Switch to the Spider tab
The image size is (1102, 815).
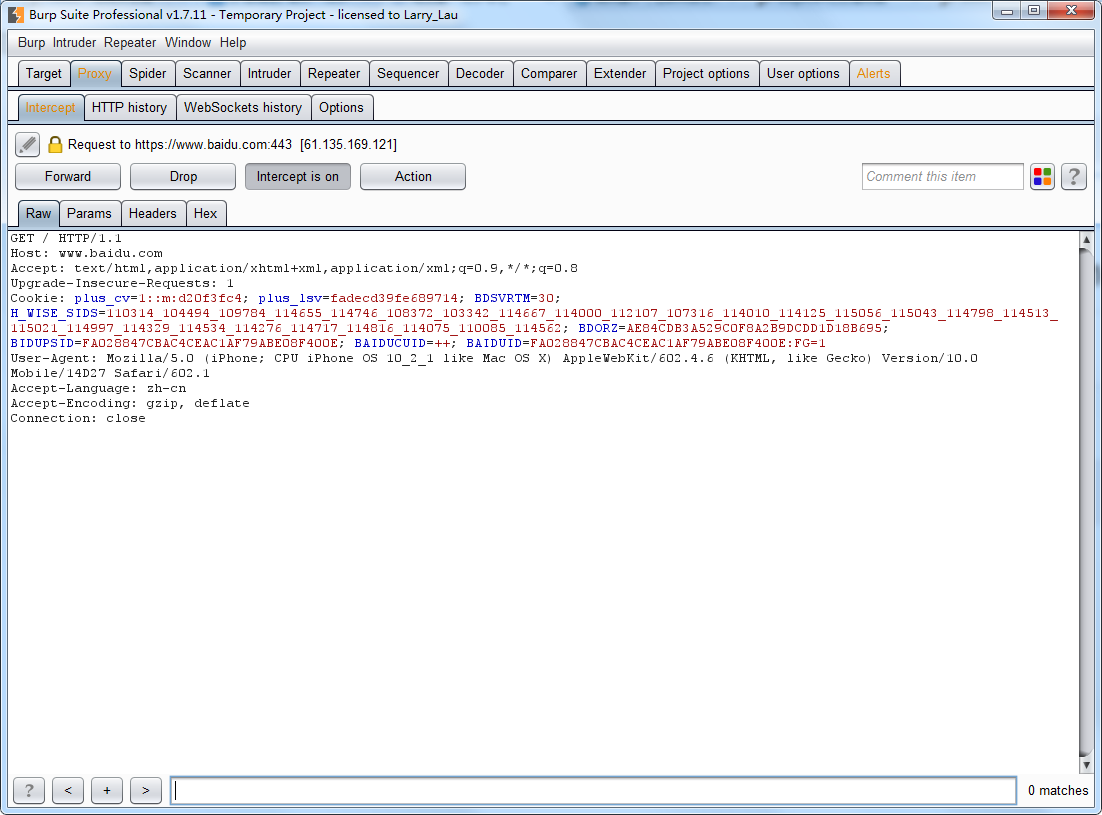tap(148, 74)
